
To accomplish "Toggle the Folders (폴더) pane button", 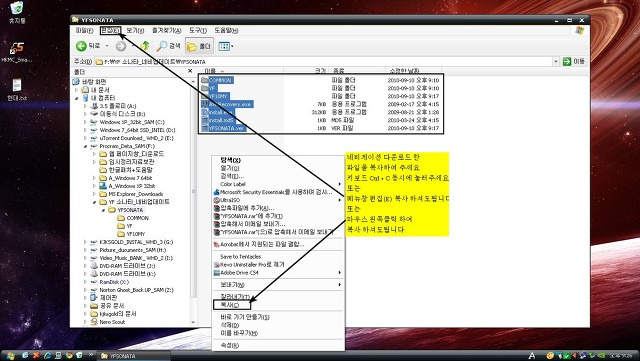I will point(199,46).
